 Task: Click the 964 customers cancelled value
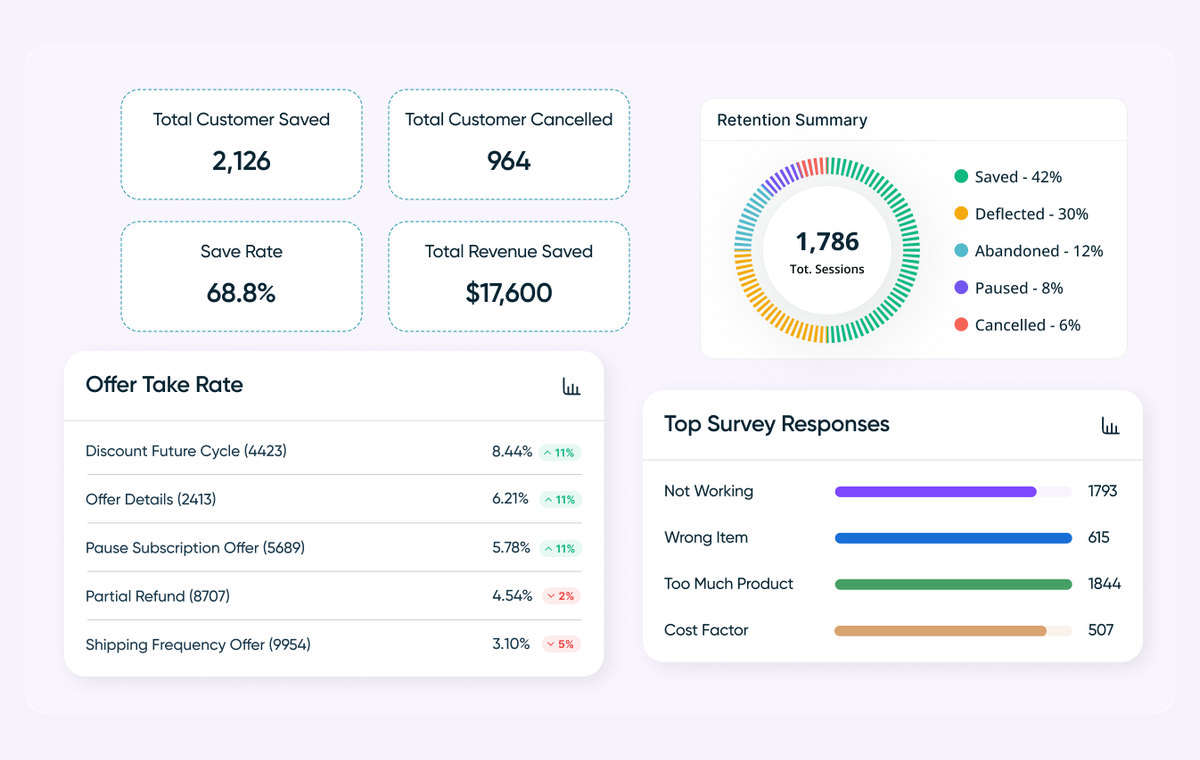[x=509, y=161]
